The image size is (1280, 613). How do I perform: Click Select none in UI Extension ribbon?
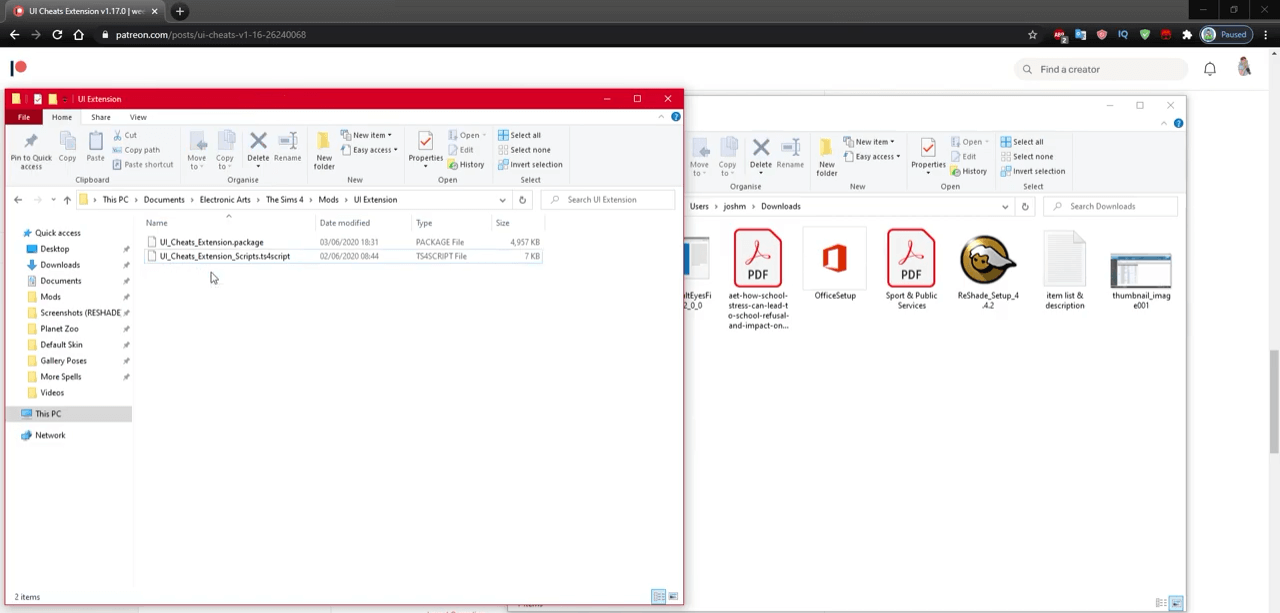point(524,150)
